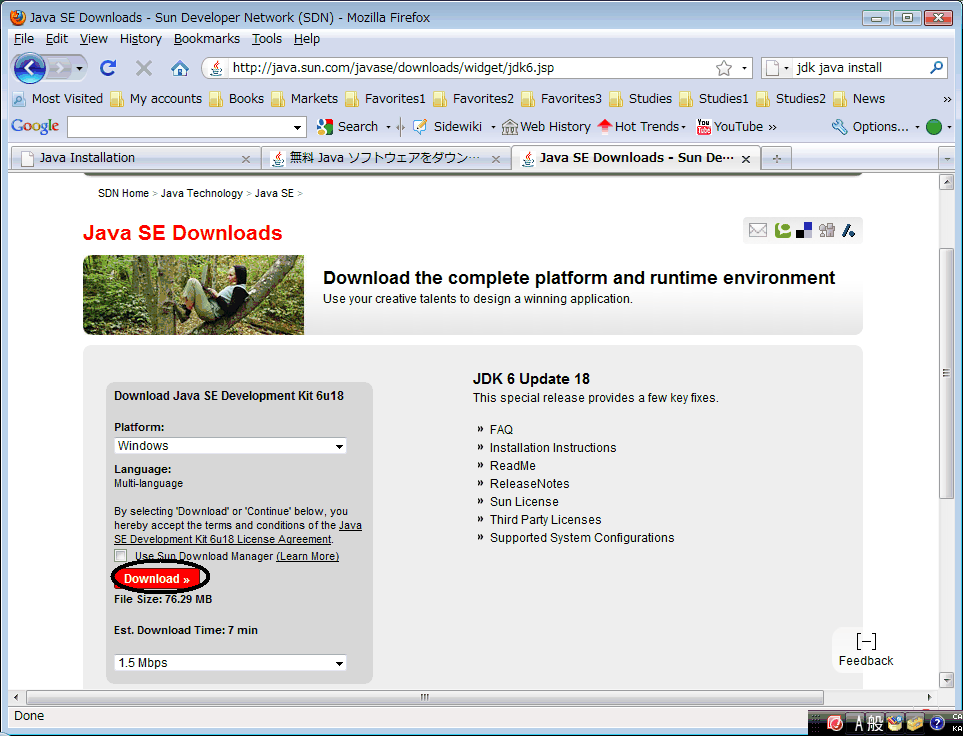Viewport: 963px width, 736px height.
Task: Click the horizontal scrollbar thumb
Action: [424, 697]
